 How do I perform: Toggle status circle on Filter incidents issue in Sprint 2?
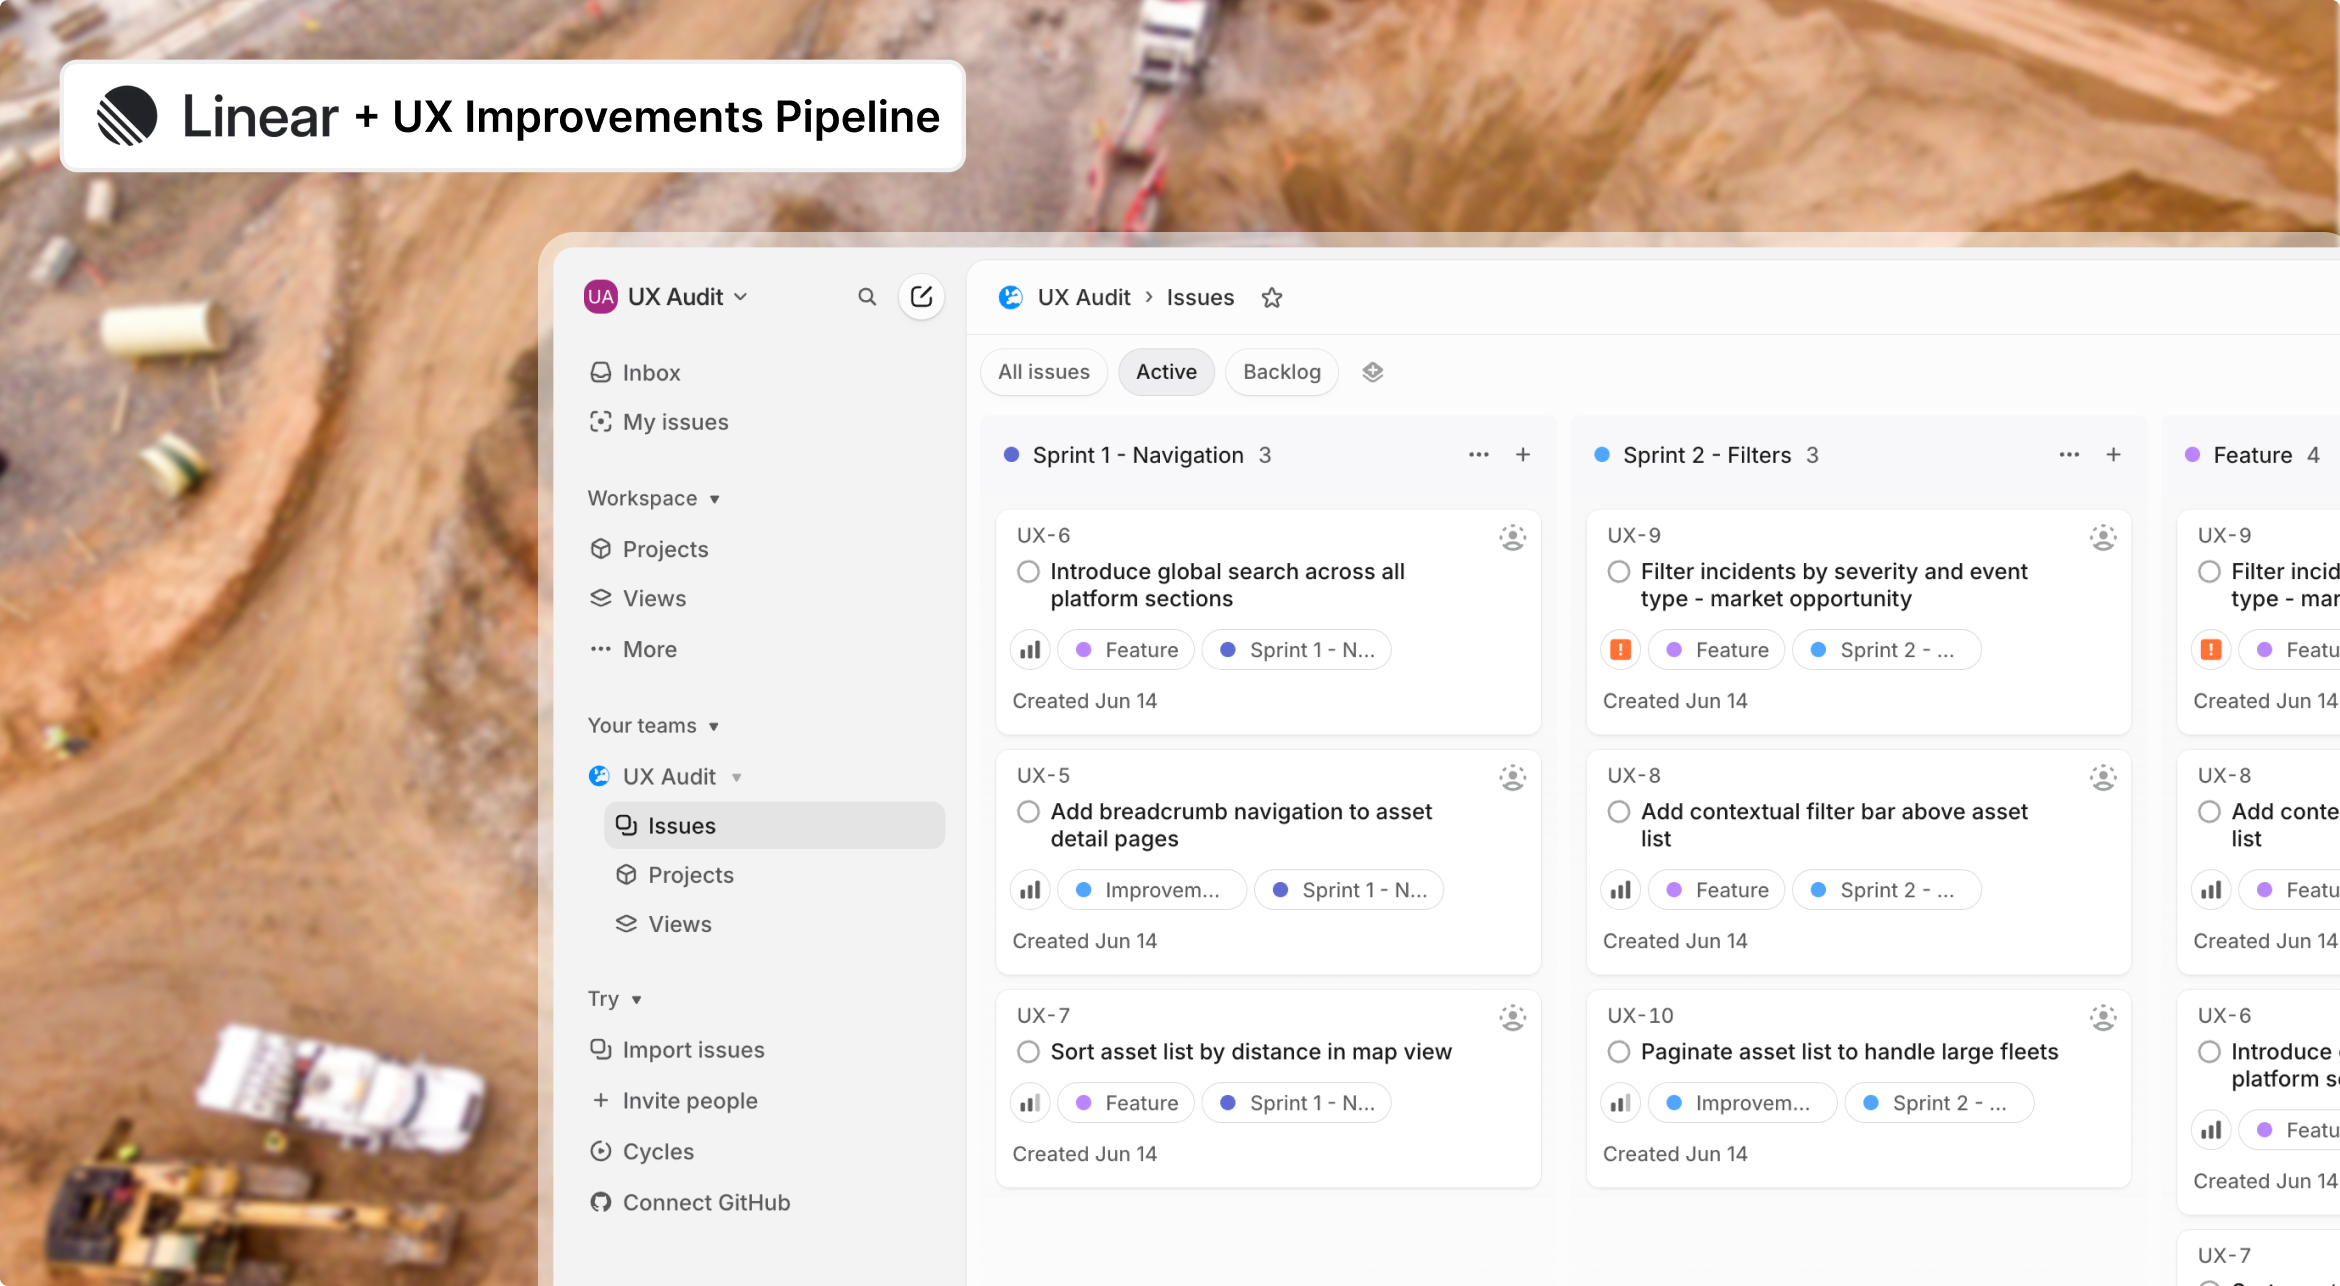click(1619, 572)
